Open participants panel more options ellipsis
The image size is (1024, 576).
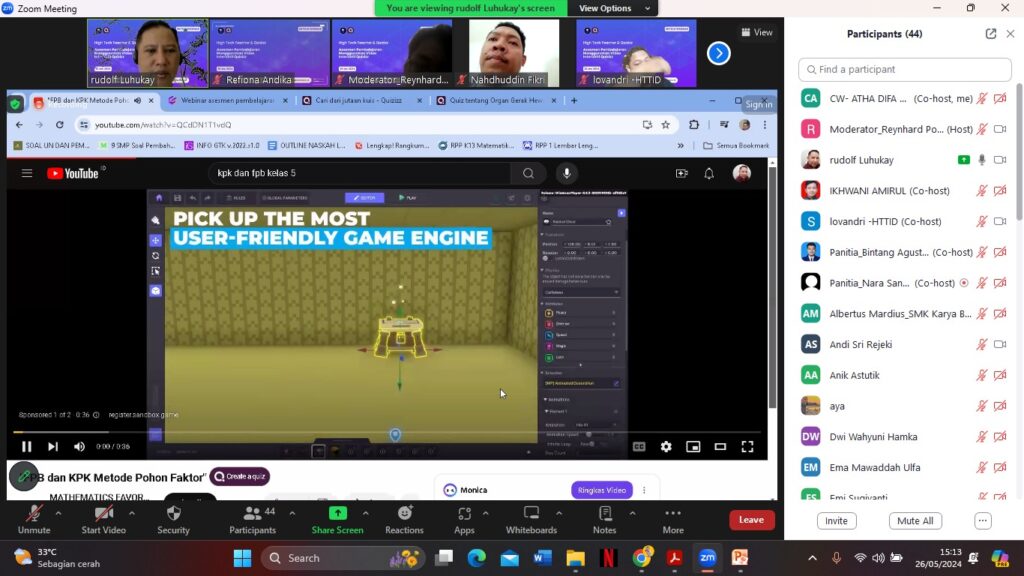pyautogui.click(x=983, y=521)
